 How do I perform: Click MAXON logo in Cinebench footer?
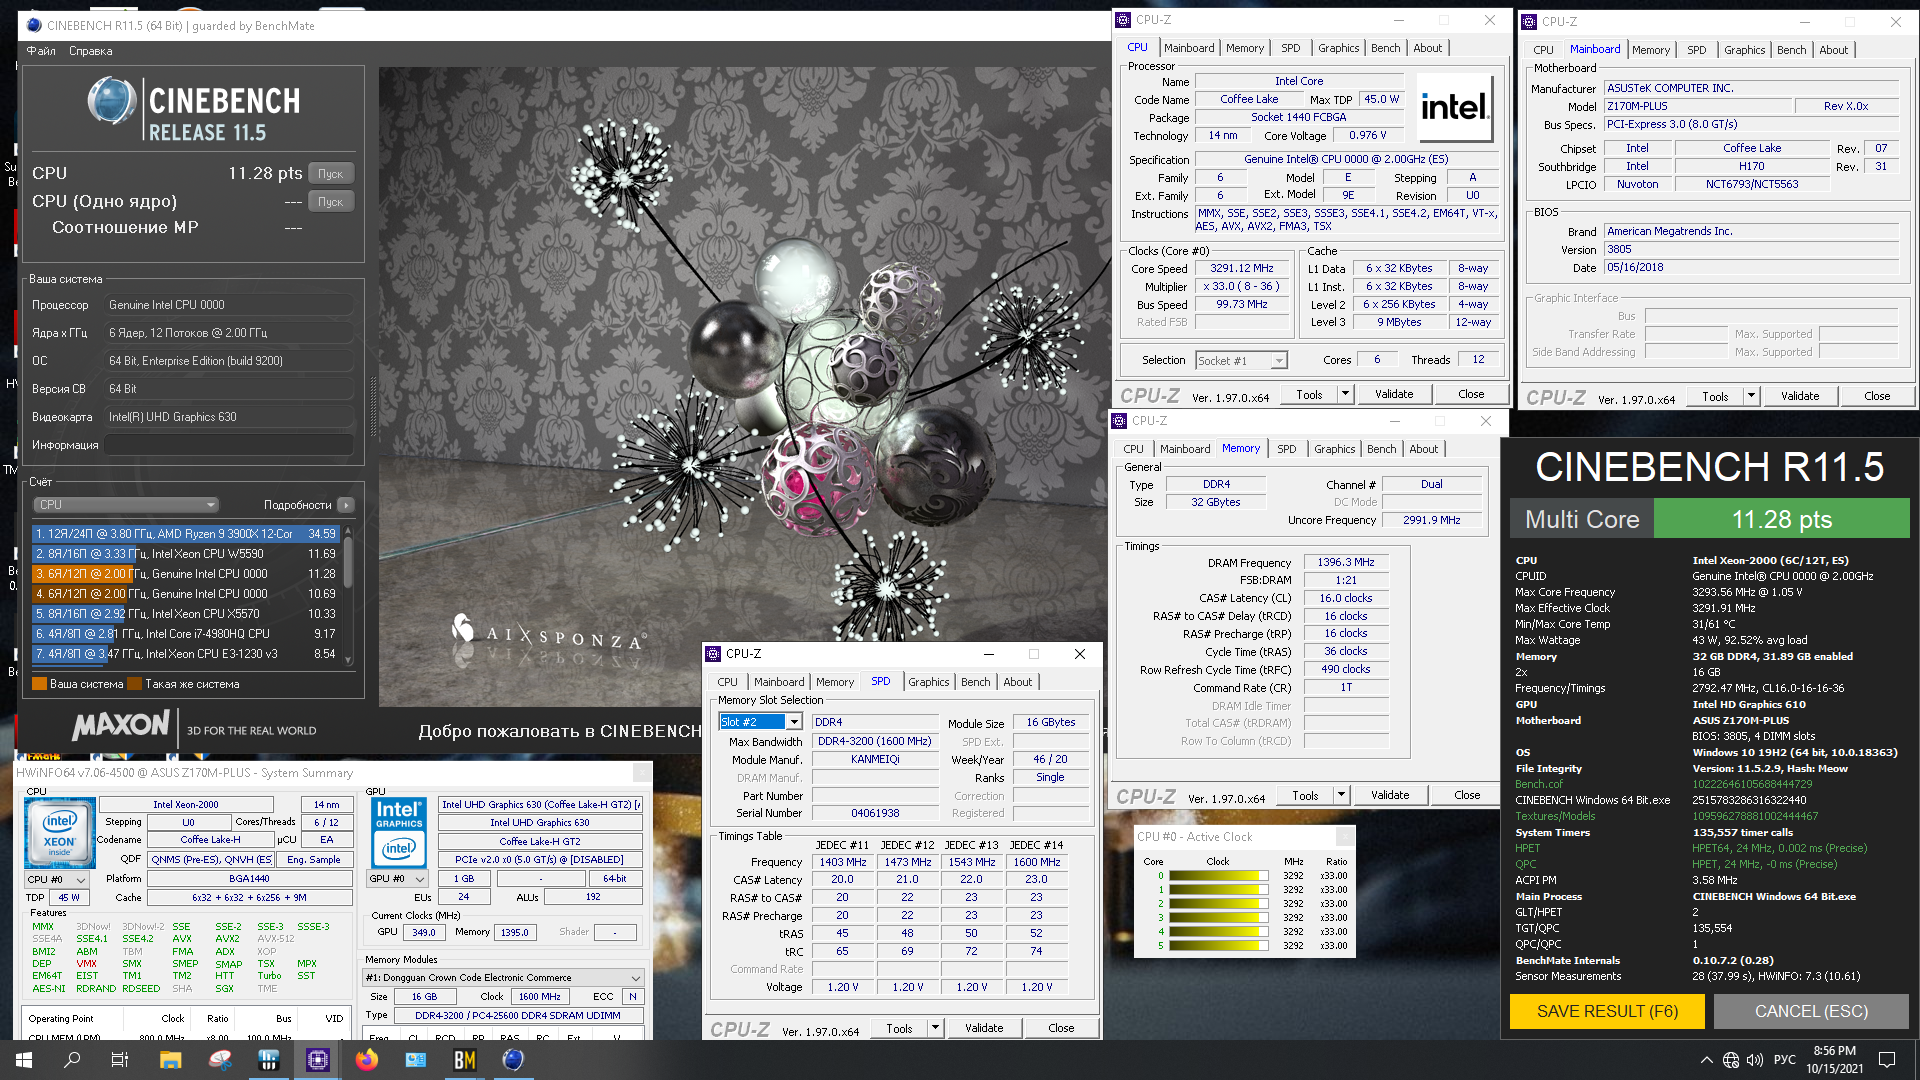121,725
